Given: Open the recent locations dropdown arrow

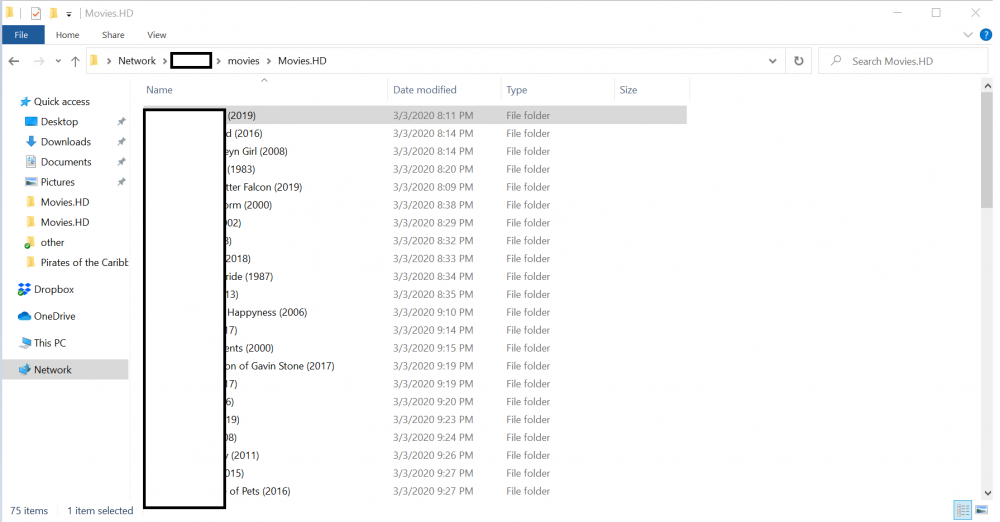Looking at the screenshot, I should click(x=58, y=61).
